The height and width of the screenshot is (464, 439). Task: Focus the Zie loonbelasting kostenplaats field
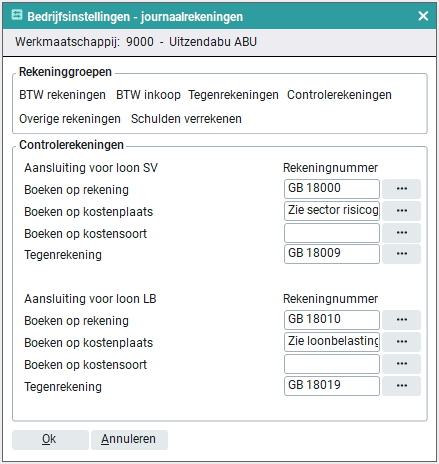(332, 342)
